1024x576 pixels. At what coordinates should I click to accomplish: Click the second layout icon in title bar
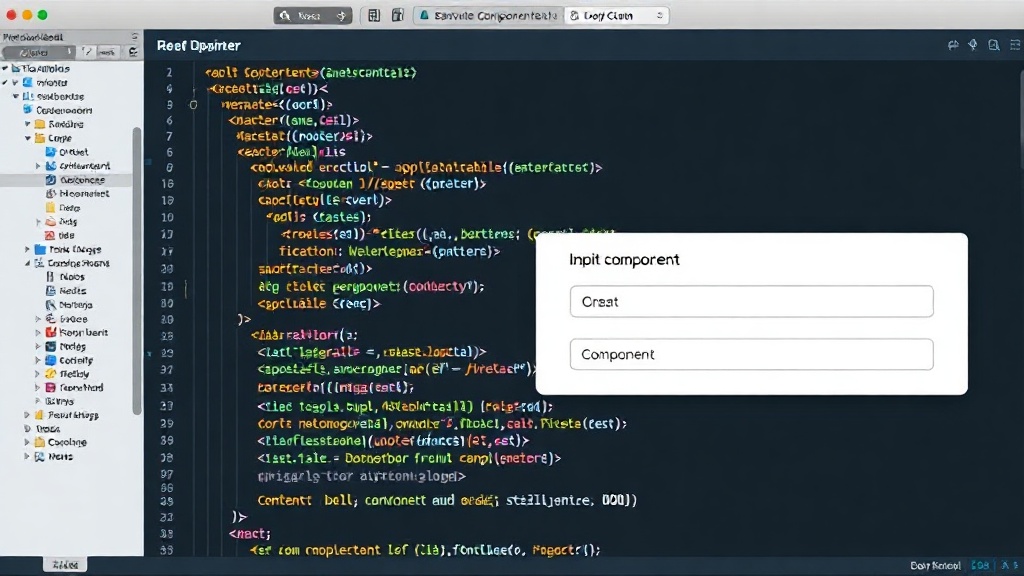click(x=397, y=16)
